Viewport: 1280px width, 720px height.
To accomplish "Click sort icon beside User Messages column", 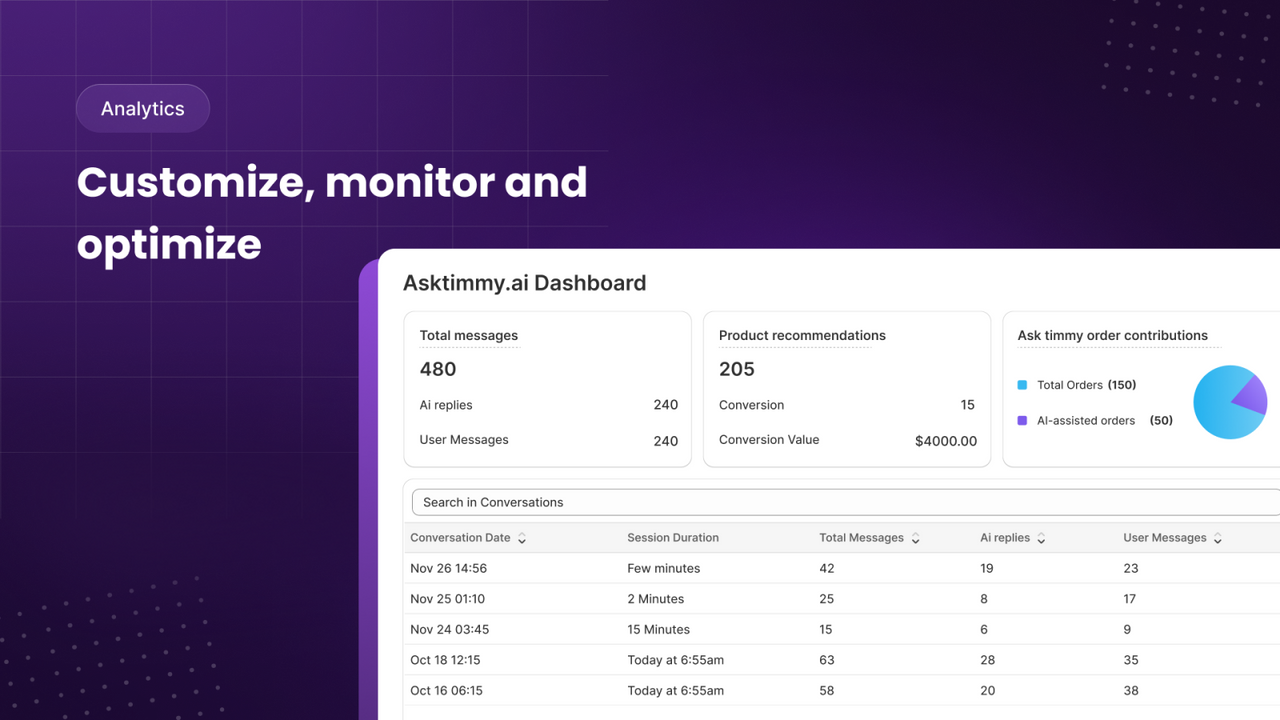I will (1218, 538).
